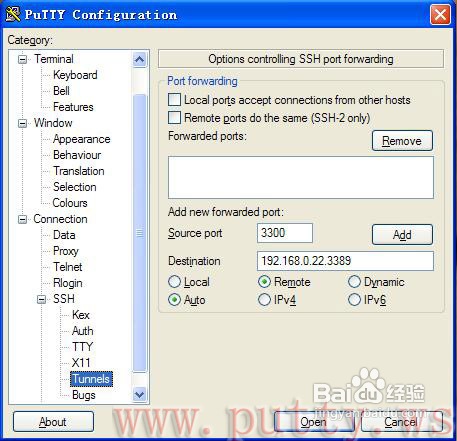Click the Cancel button

[x=401, y=422]
